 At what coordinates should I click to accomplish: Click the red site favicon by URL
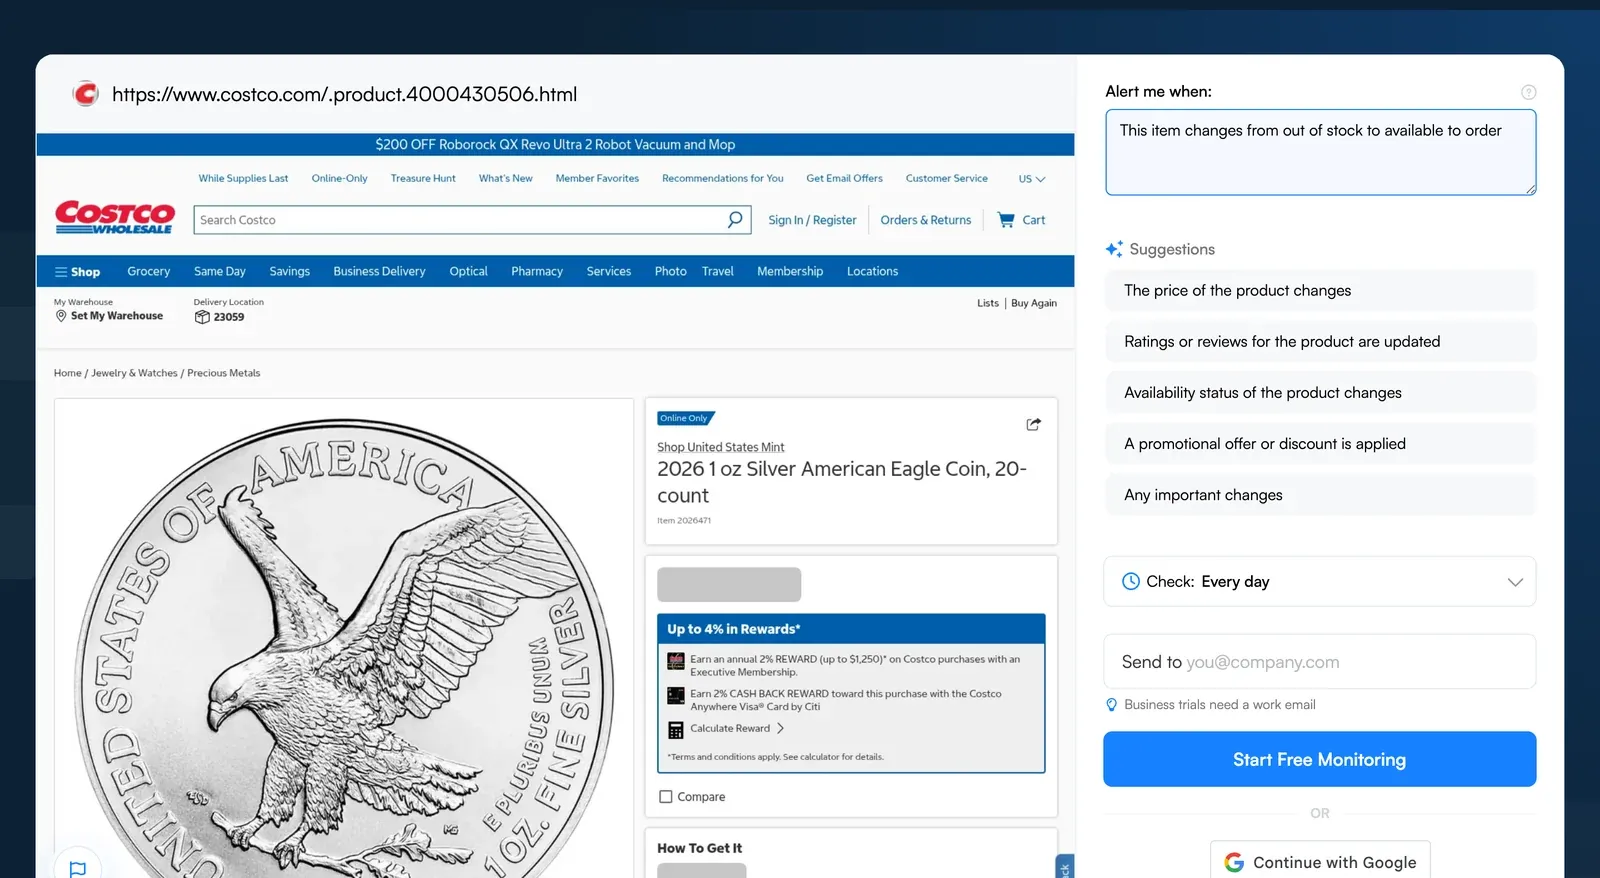(x=86, y=94)
